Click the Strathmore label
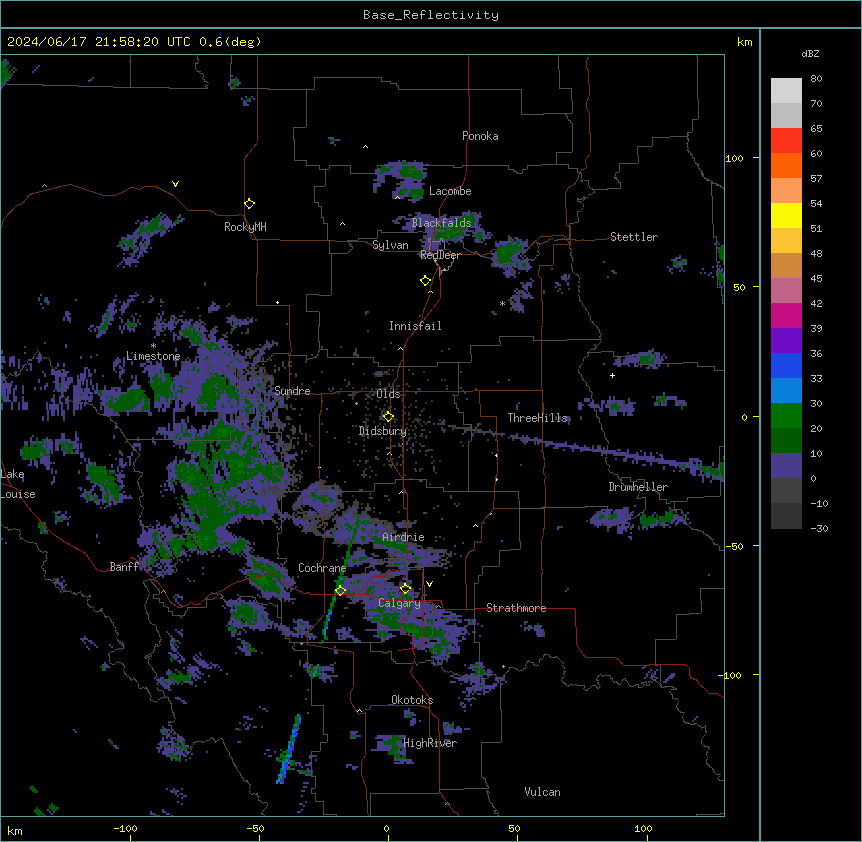This screenshot has height=842, width=862. (x=516, y=608)
